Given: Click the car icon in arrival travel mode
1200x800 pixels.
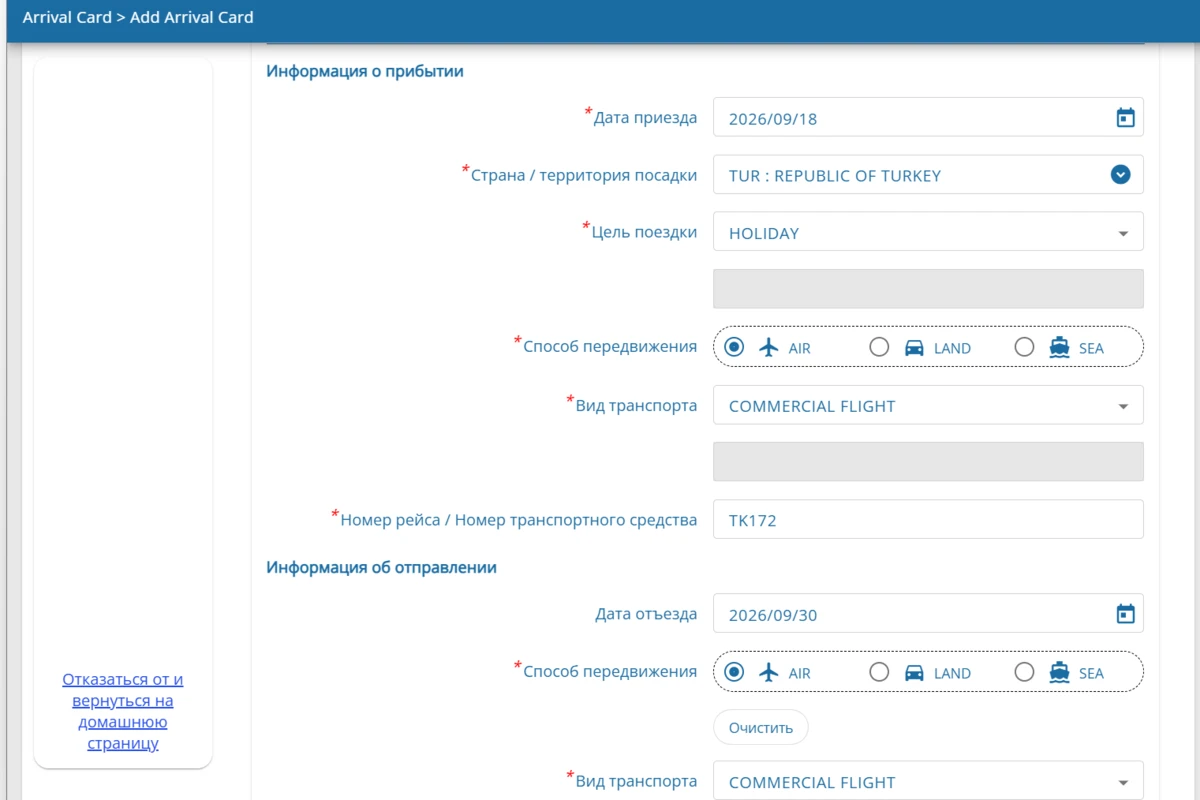Looking at the screenshot, I should (x=914, y=348).
